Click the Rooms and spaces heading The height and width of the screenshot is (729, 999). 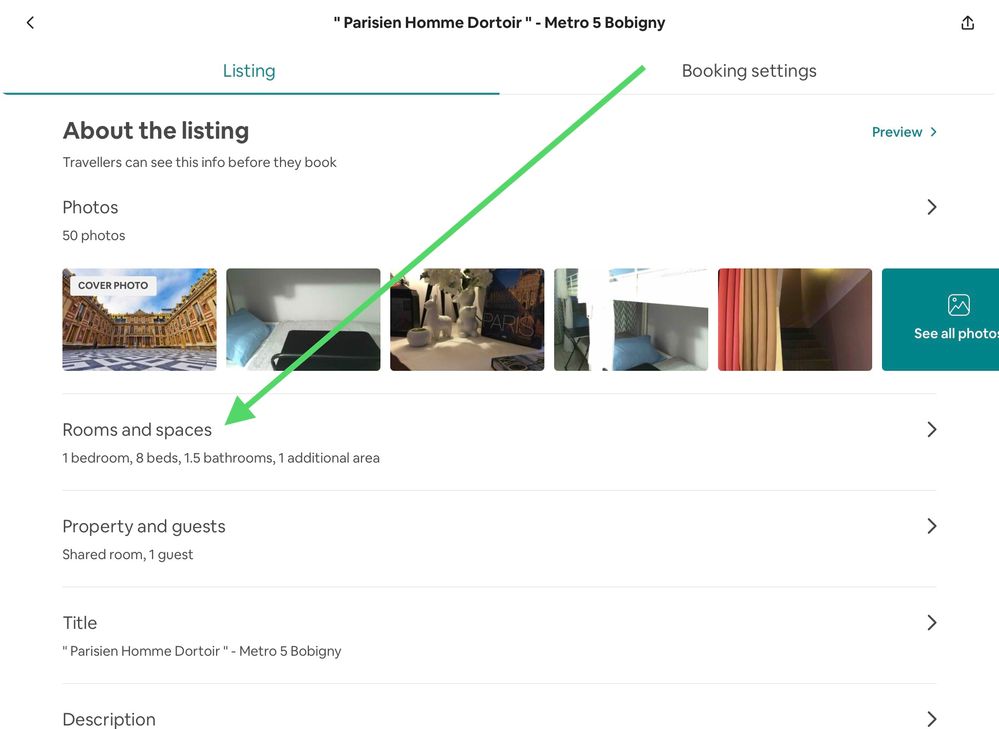click(137, 430)
